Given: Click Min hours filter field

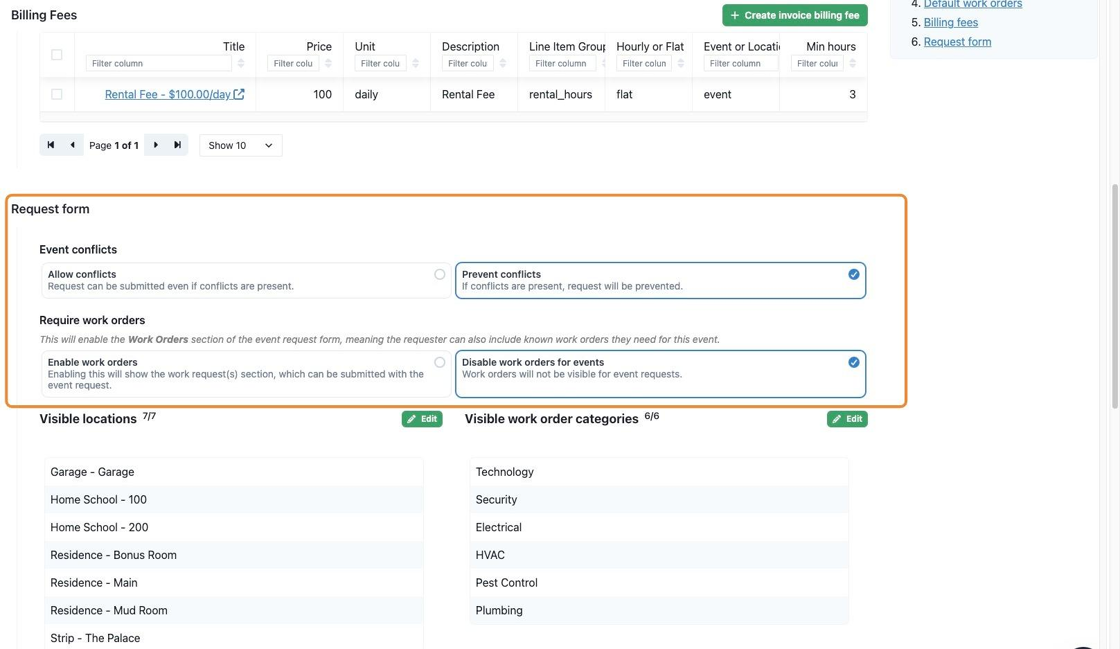Looking at the screenshot, I should click(x=817, y=64).
